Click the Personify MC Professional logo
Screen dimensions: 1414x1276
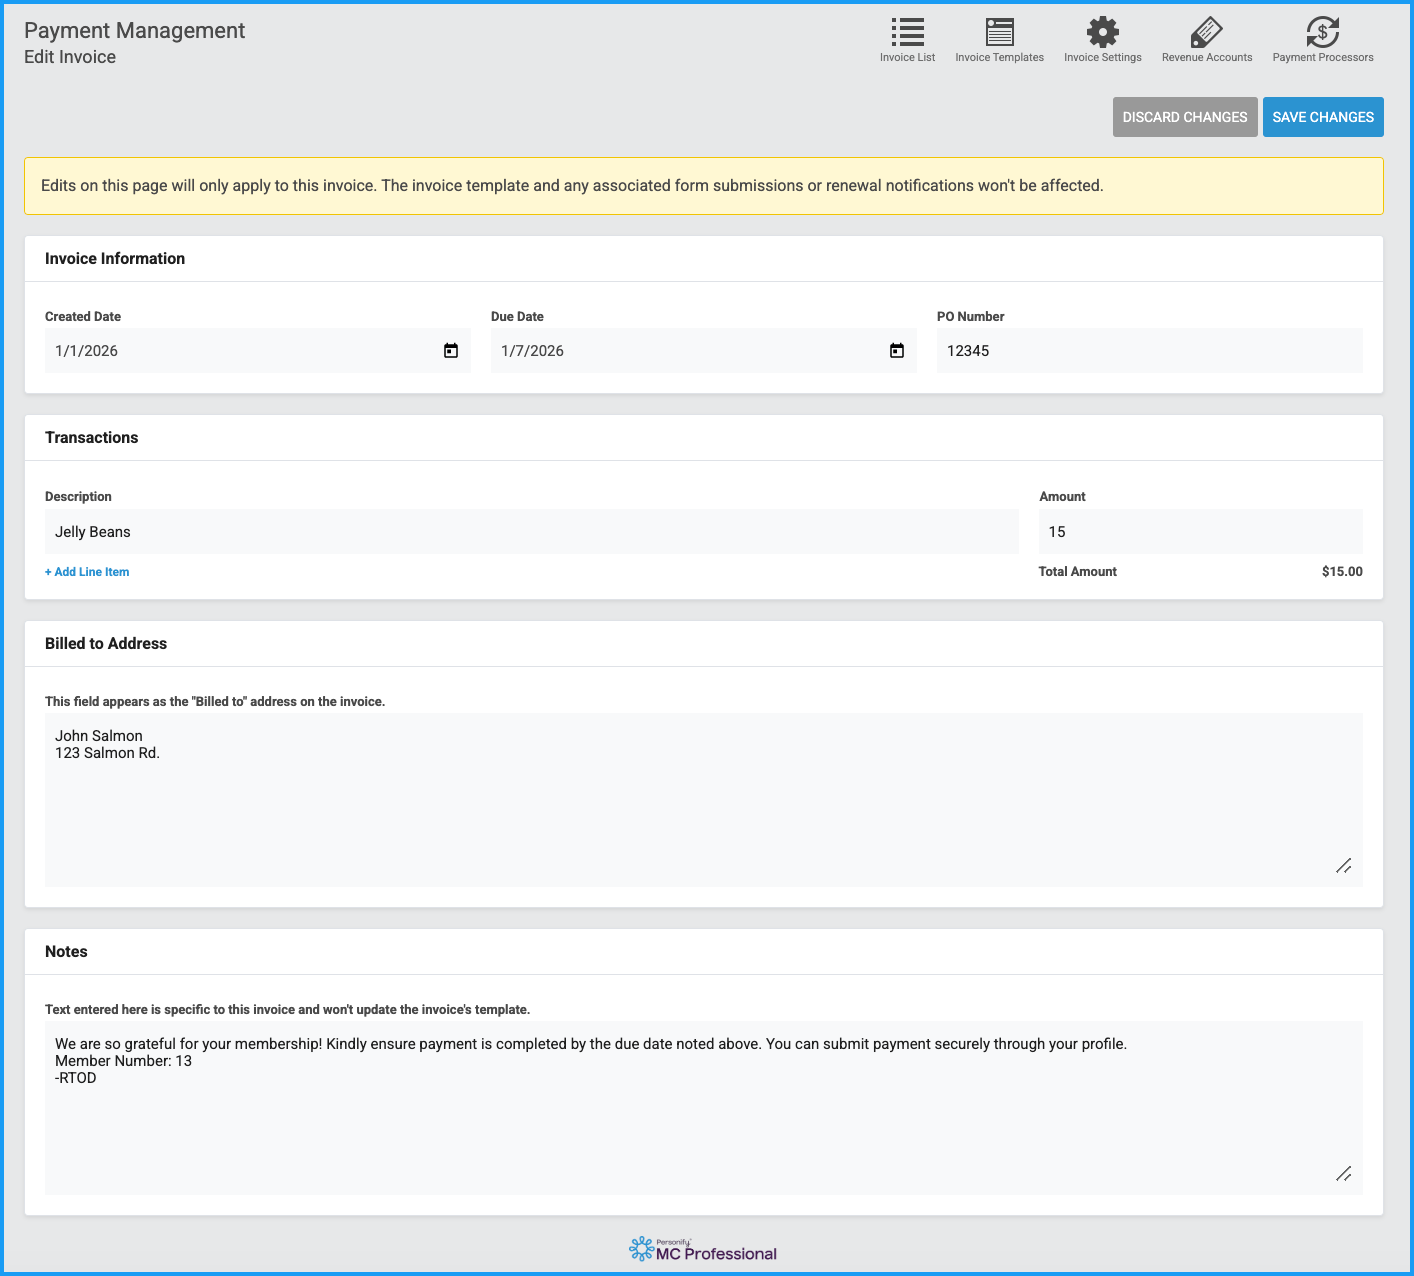tap(703, 1250)
